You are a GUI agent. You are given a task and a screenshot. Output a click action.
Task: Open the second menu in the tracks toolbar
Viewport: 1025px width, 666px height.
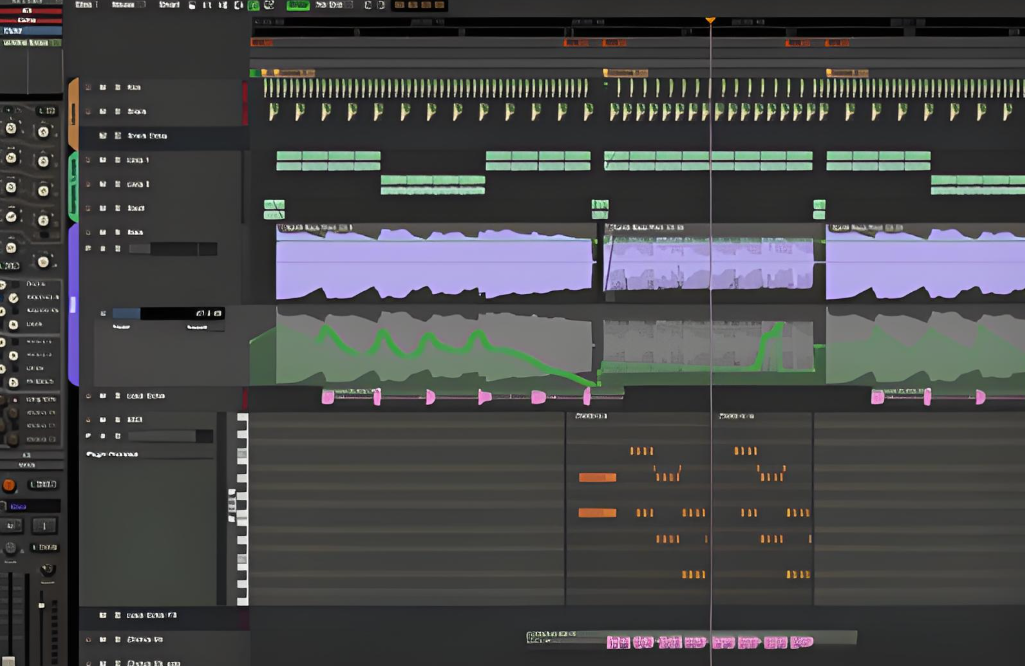click(128, 5)
